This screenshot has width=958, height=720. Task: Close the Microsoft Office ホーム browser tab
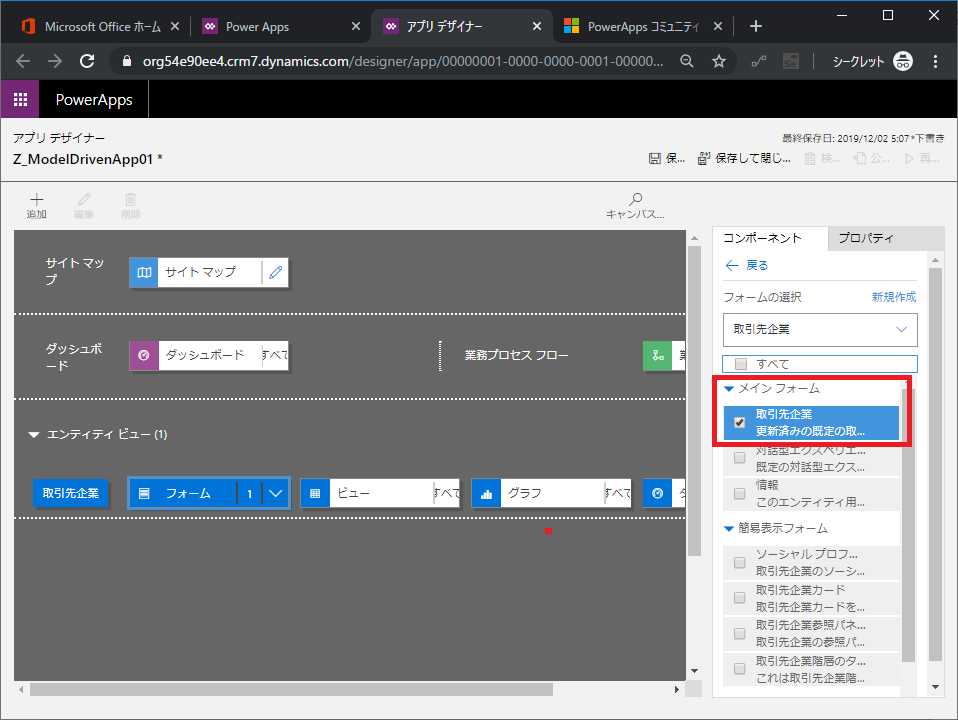[175, 26]
